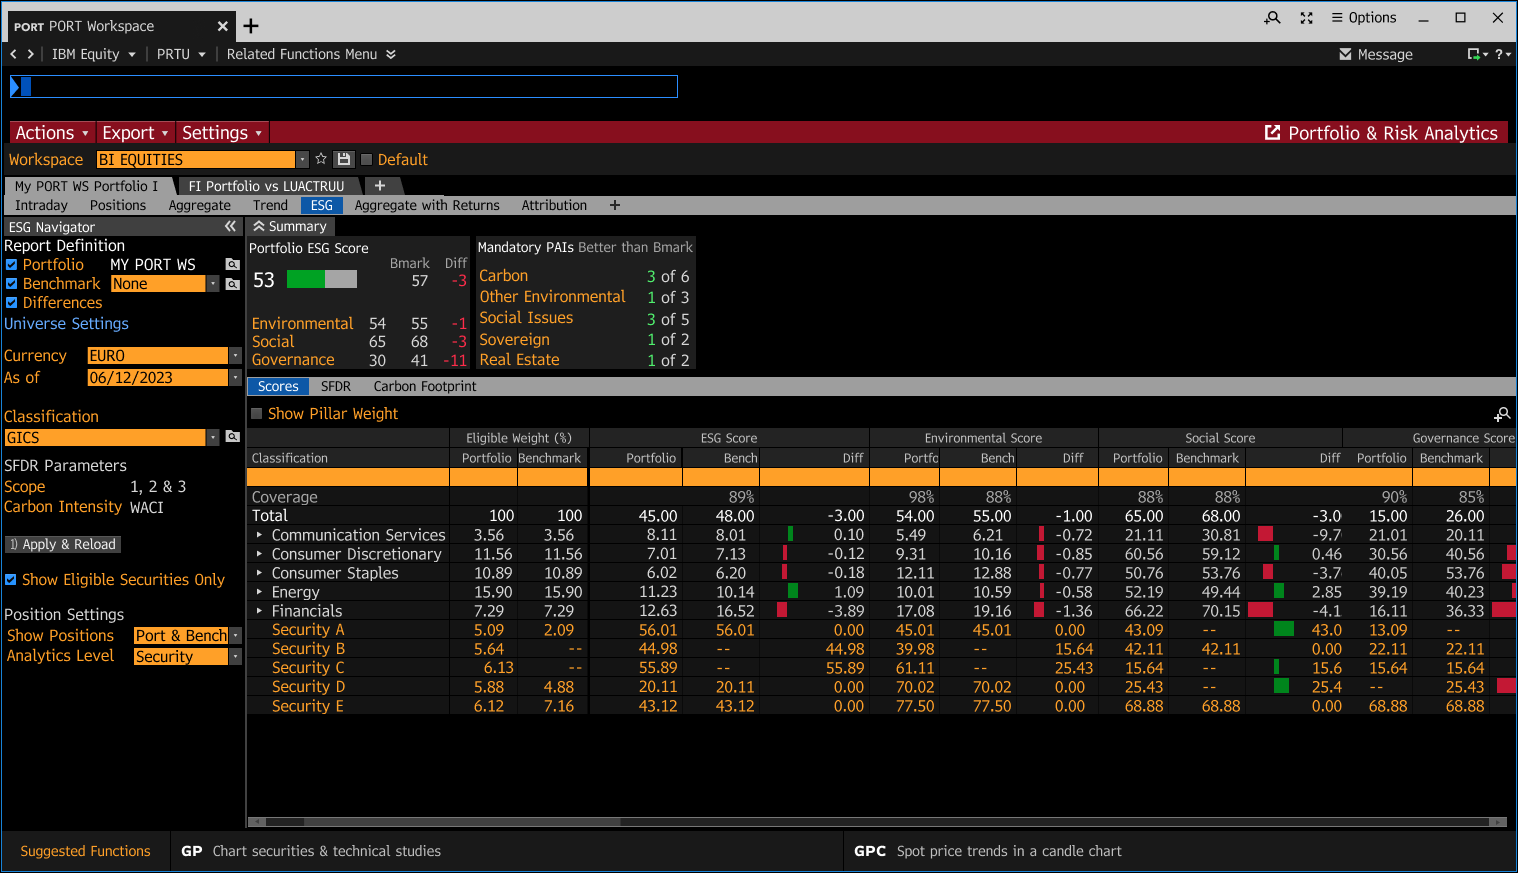Click the search icon above Governance Score

coord(1502,414)
